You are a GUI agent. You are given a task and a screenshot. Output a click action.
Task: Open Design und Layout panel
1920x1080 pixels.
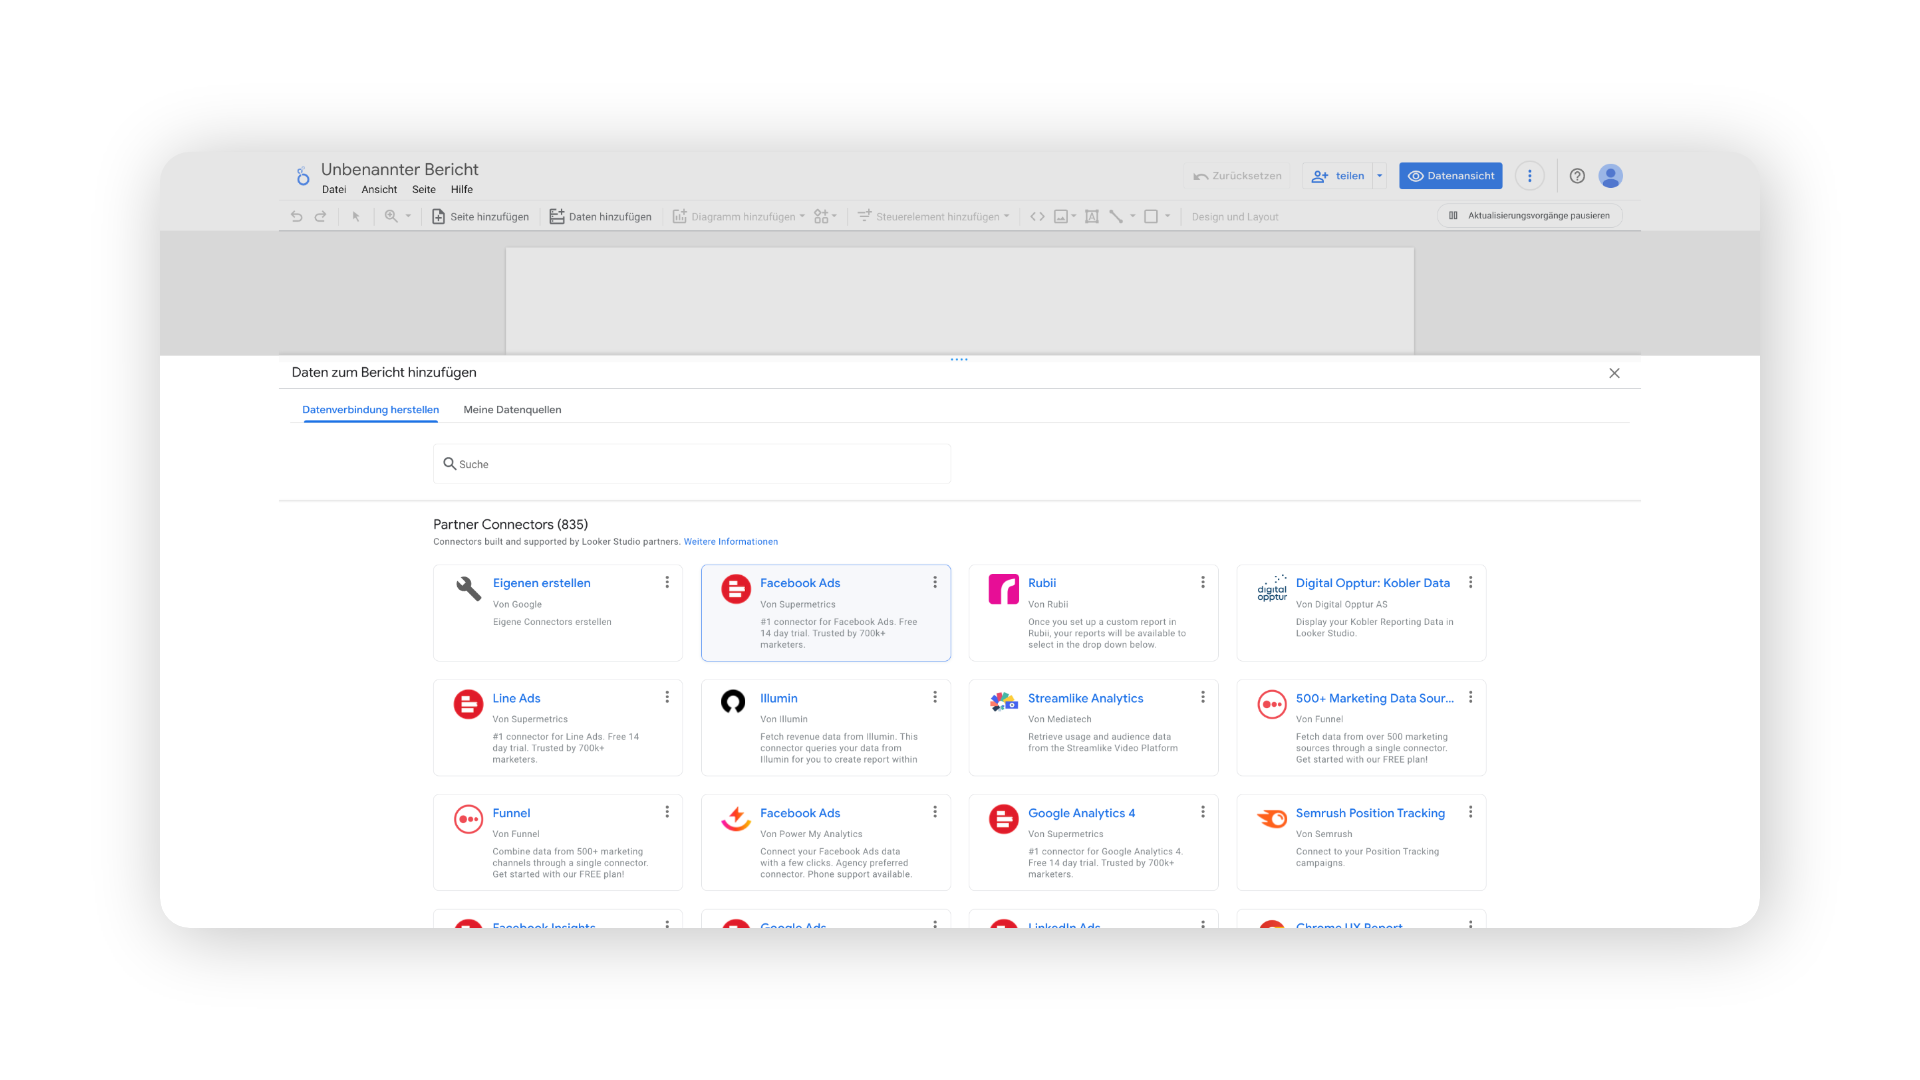click(x=1235, y=216)
